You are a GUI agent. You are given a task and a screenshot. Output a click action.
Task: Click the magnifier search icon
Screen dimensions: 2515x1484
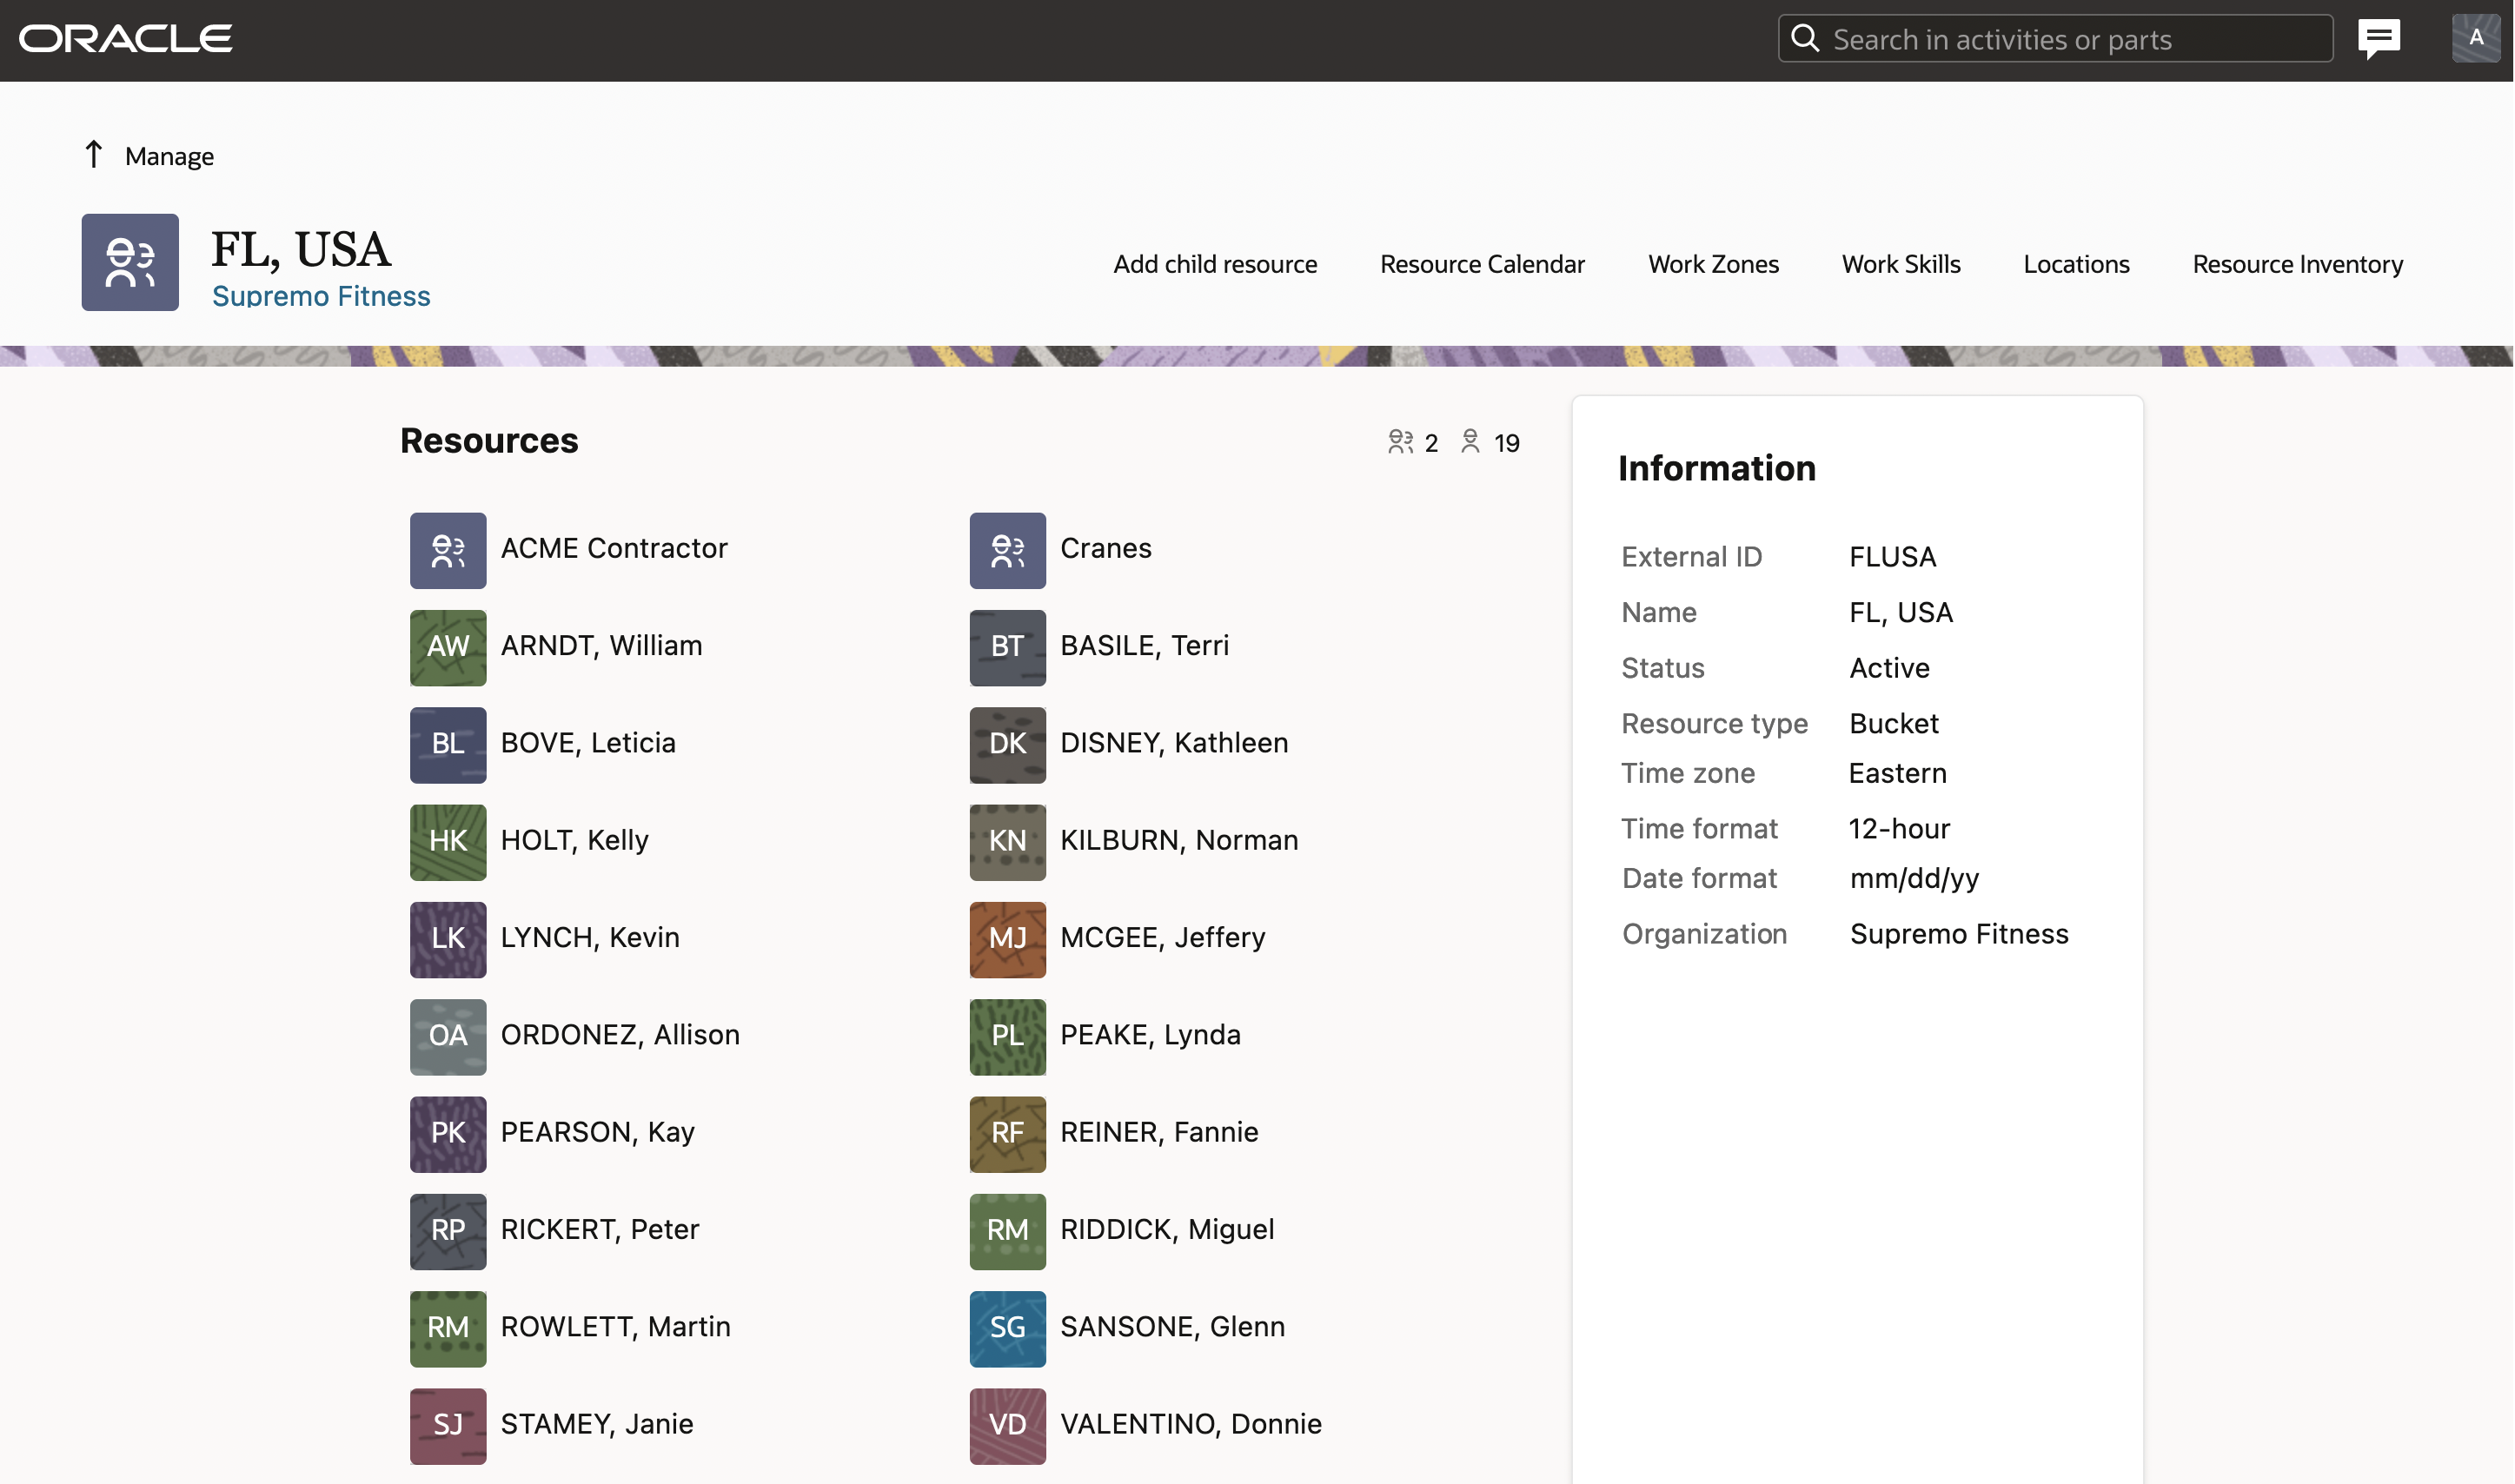click(1805, 39)
